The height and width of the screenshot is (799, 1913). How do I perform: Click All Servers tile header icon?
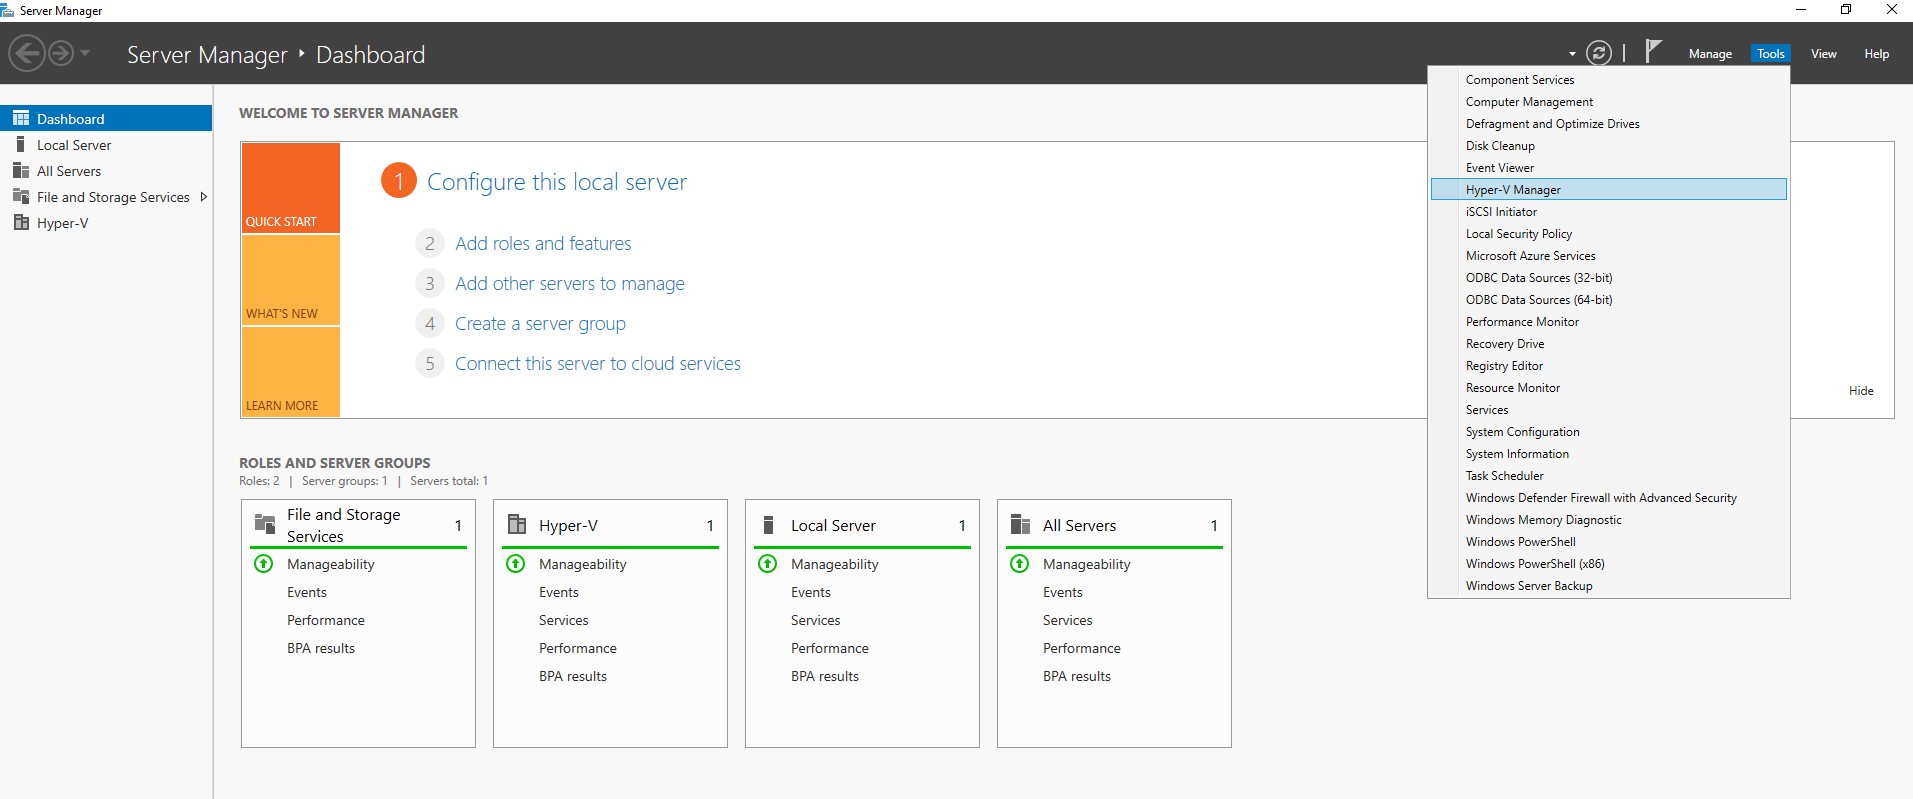tap(1021, 524)
